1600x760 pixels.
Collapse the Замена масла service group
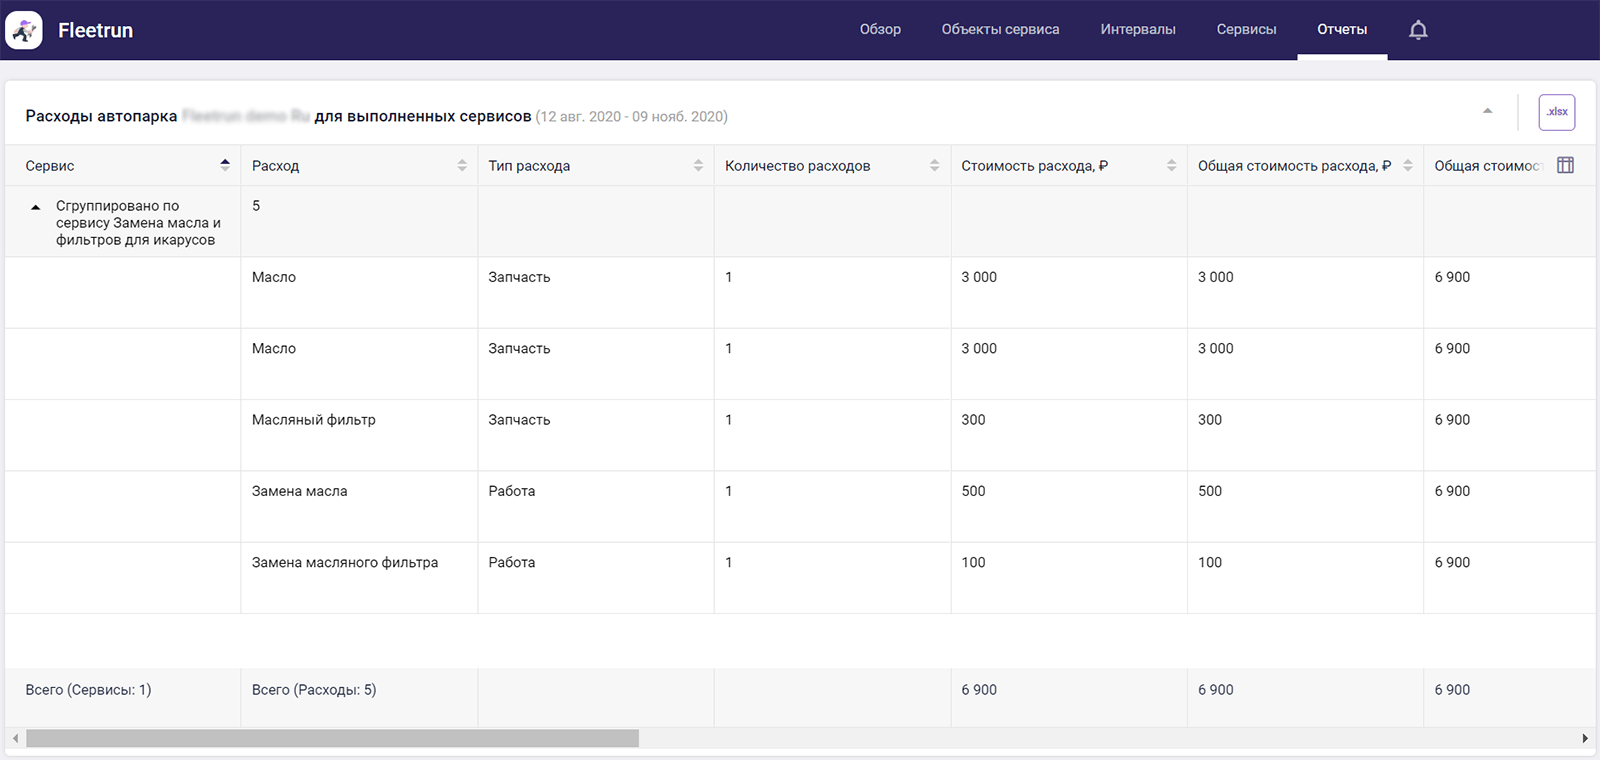coord(36,207)
